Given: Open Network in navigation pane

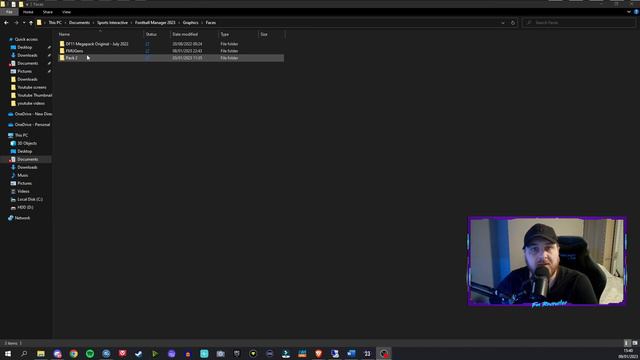Looking at the screenshot, I should 22,218.
